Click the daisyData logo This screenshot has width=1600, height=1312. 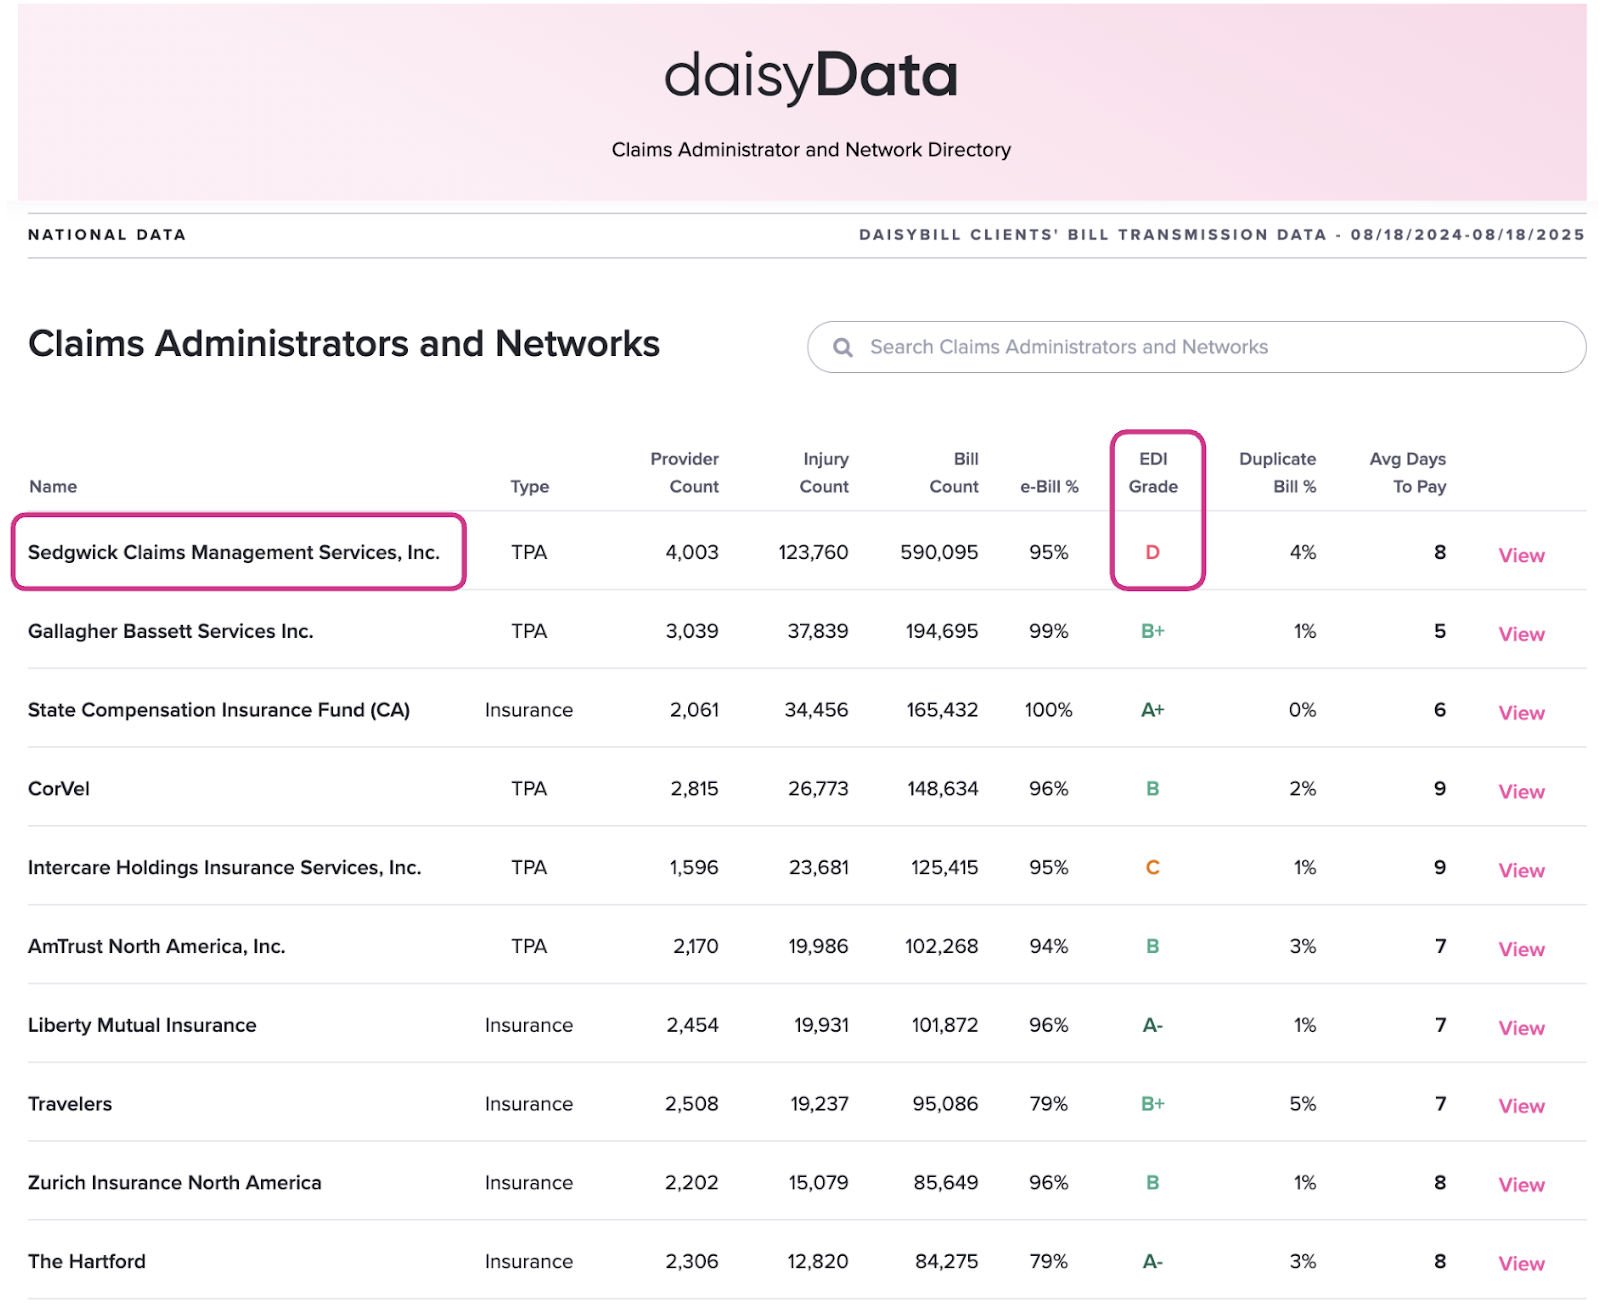pos(811,76)
